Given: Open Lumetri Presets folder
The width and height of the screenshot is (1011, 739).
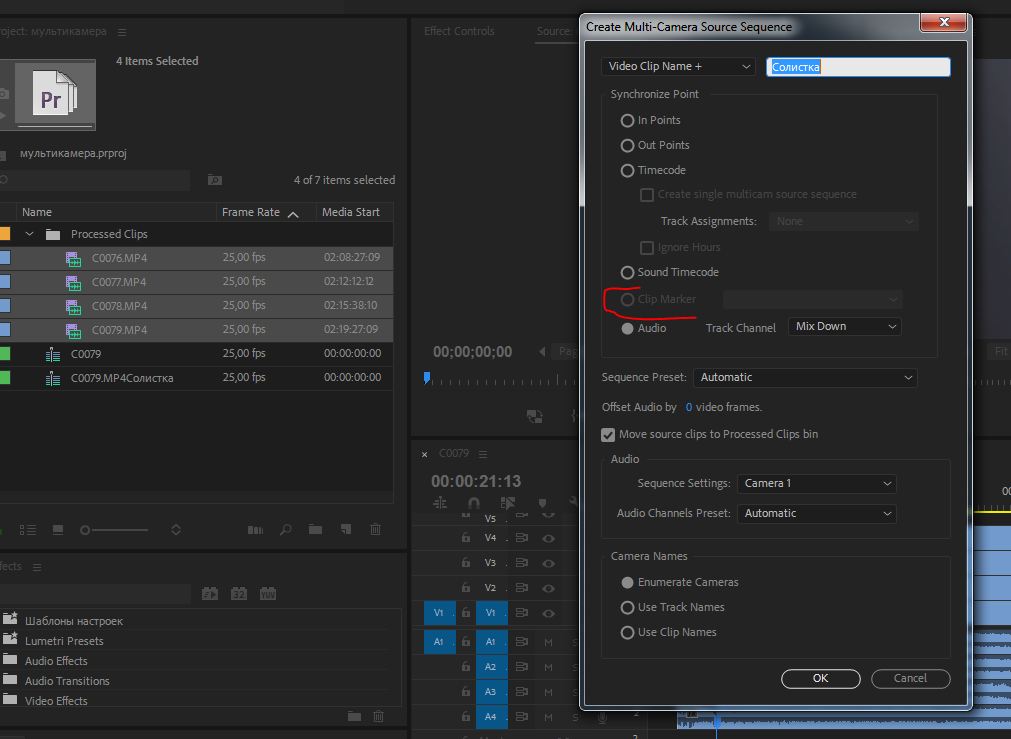Looking at the screenshot, I should (64, 641).
